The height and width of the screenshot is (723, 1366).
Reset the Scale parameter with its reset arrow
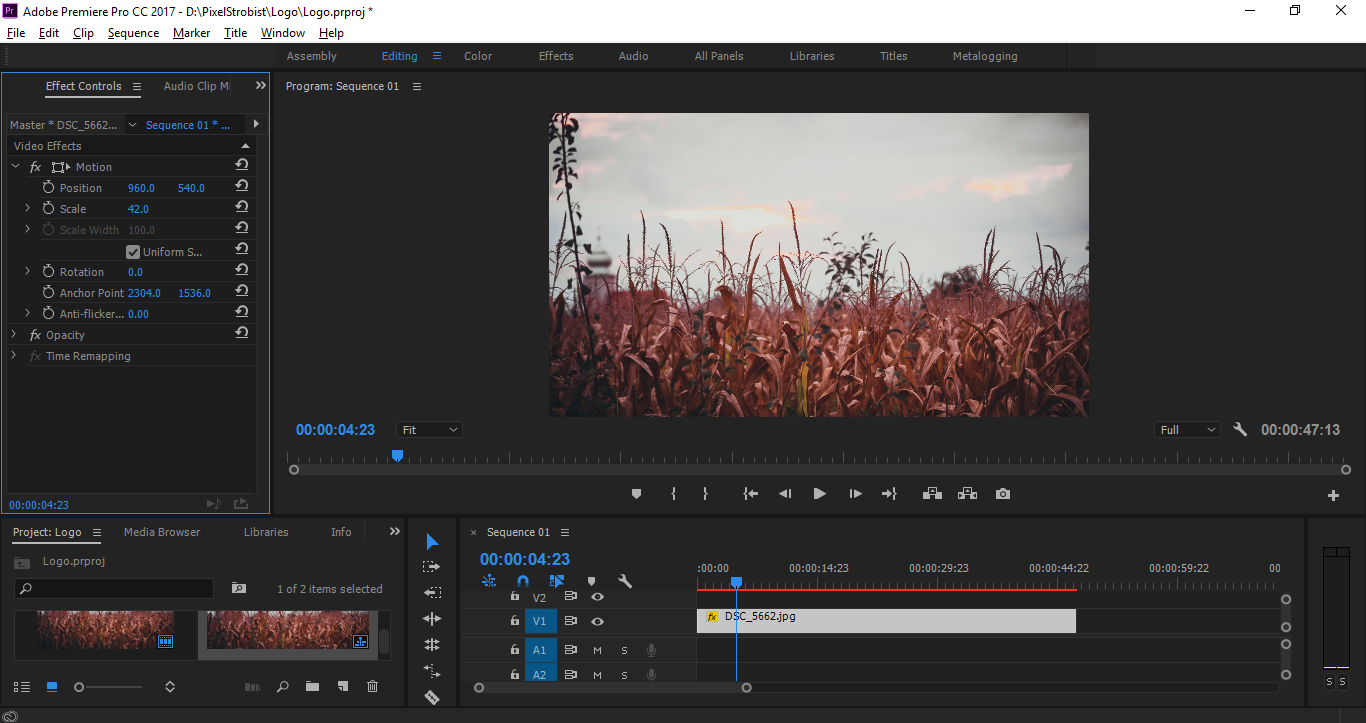click(x=241, y=208)
